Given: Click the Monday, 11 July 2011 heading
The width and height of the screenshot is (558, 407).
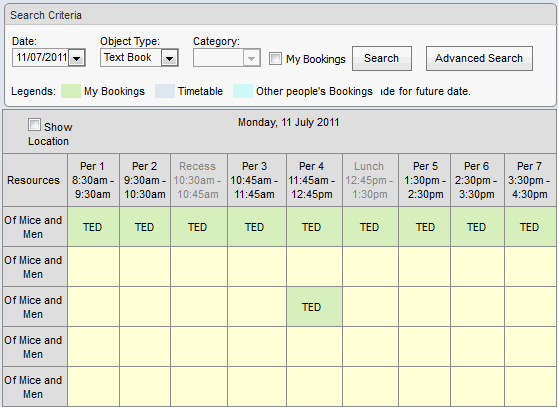Looking at the screenshot, I should coord(288,122).
